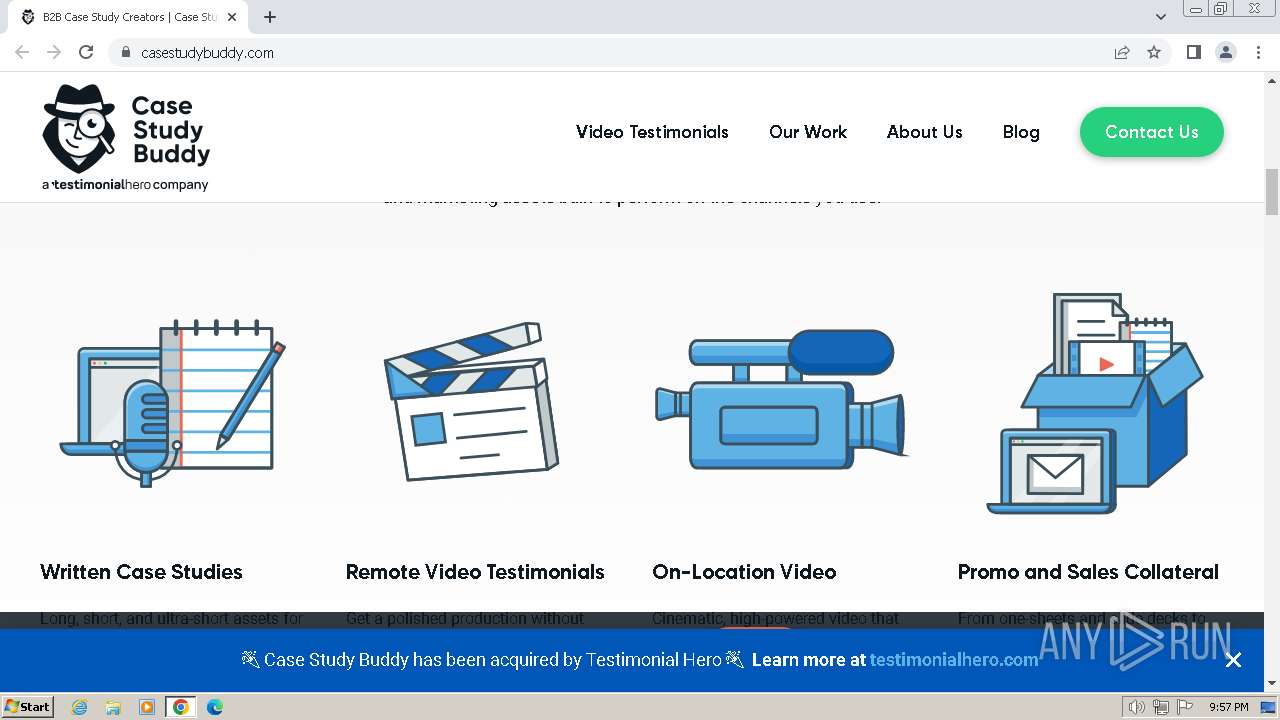The image size is (1280, 720).
Task: Open Video Testimonials nav item
Action: point(652,132)
